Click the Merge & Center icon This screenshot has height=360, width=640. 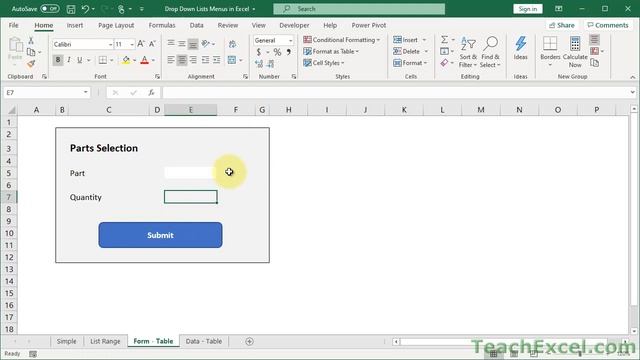(232, 60)
